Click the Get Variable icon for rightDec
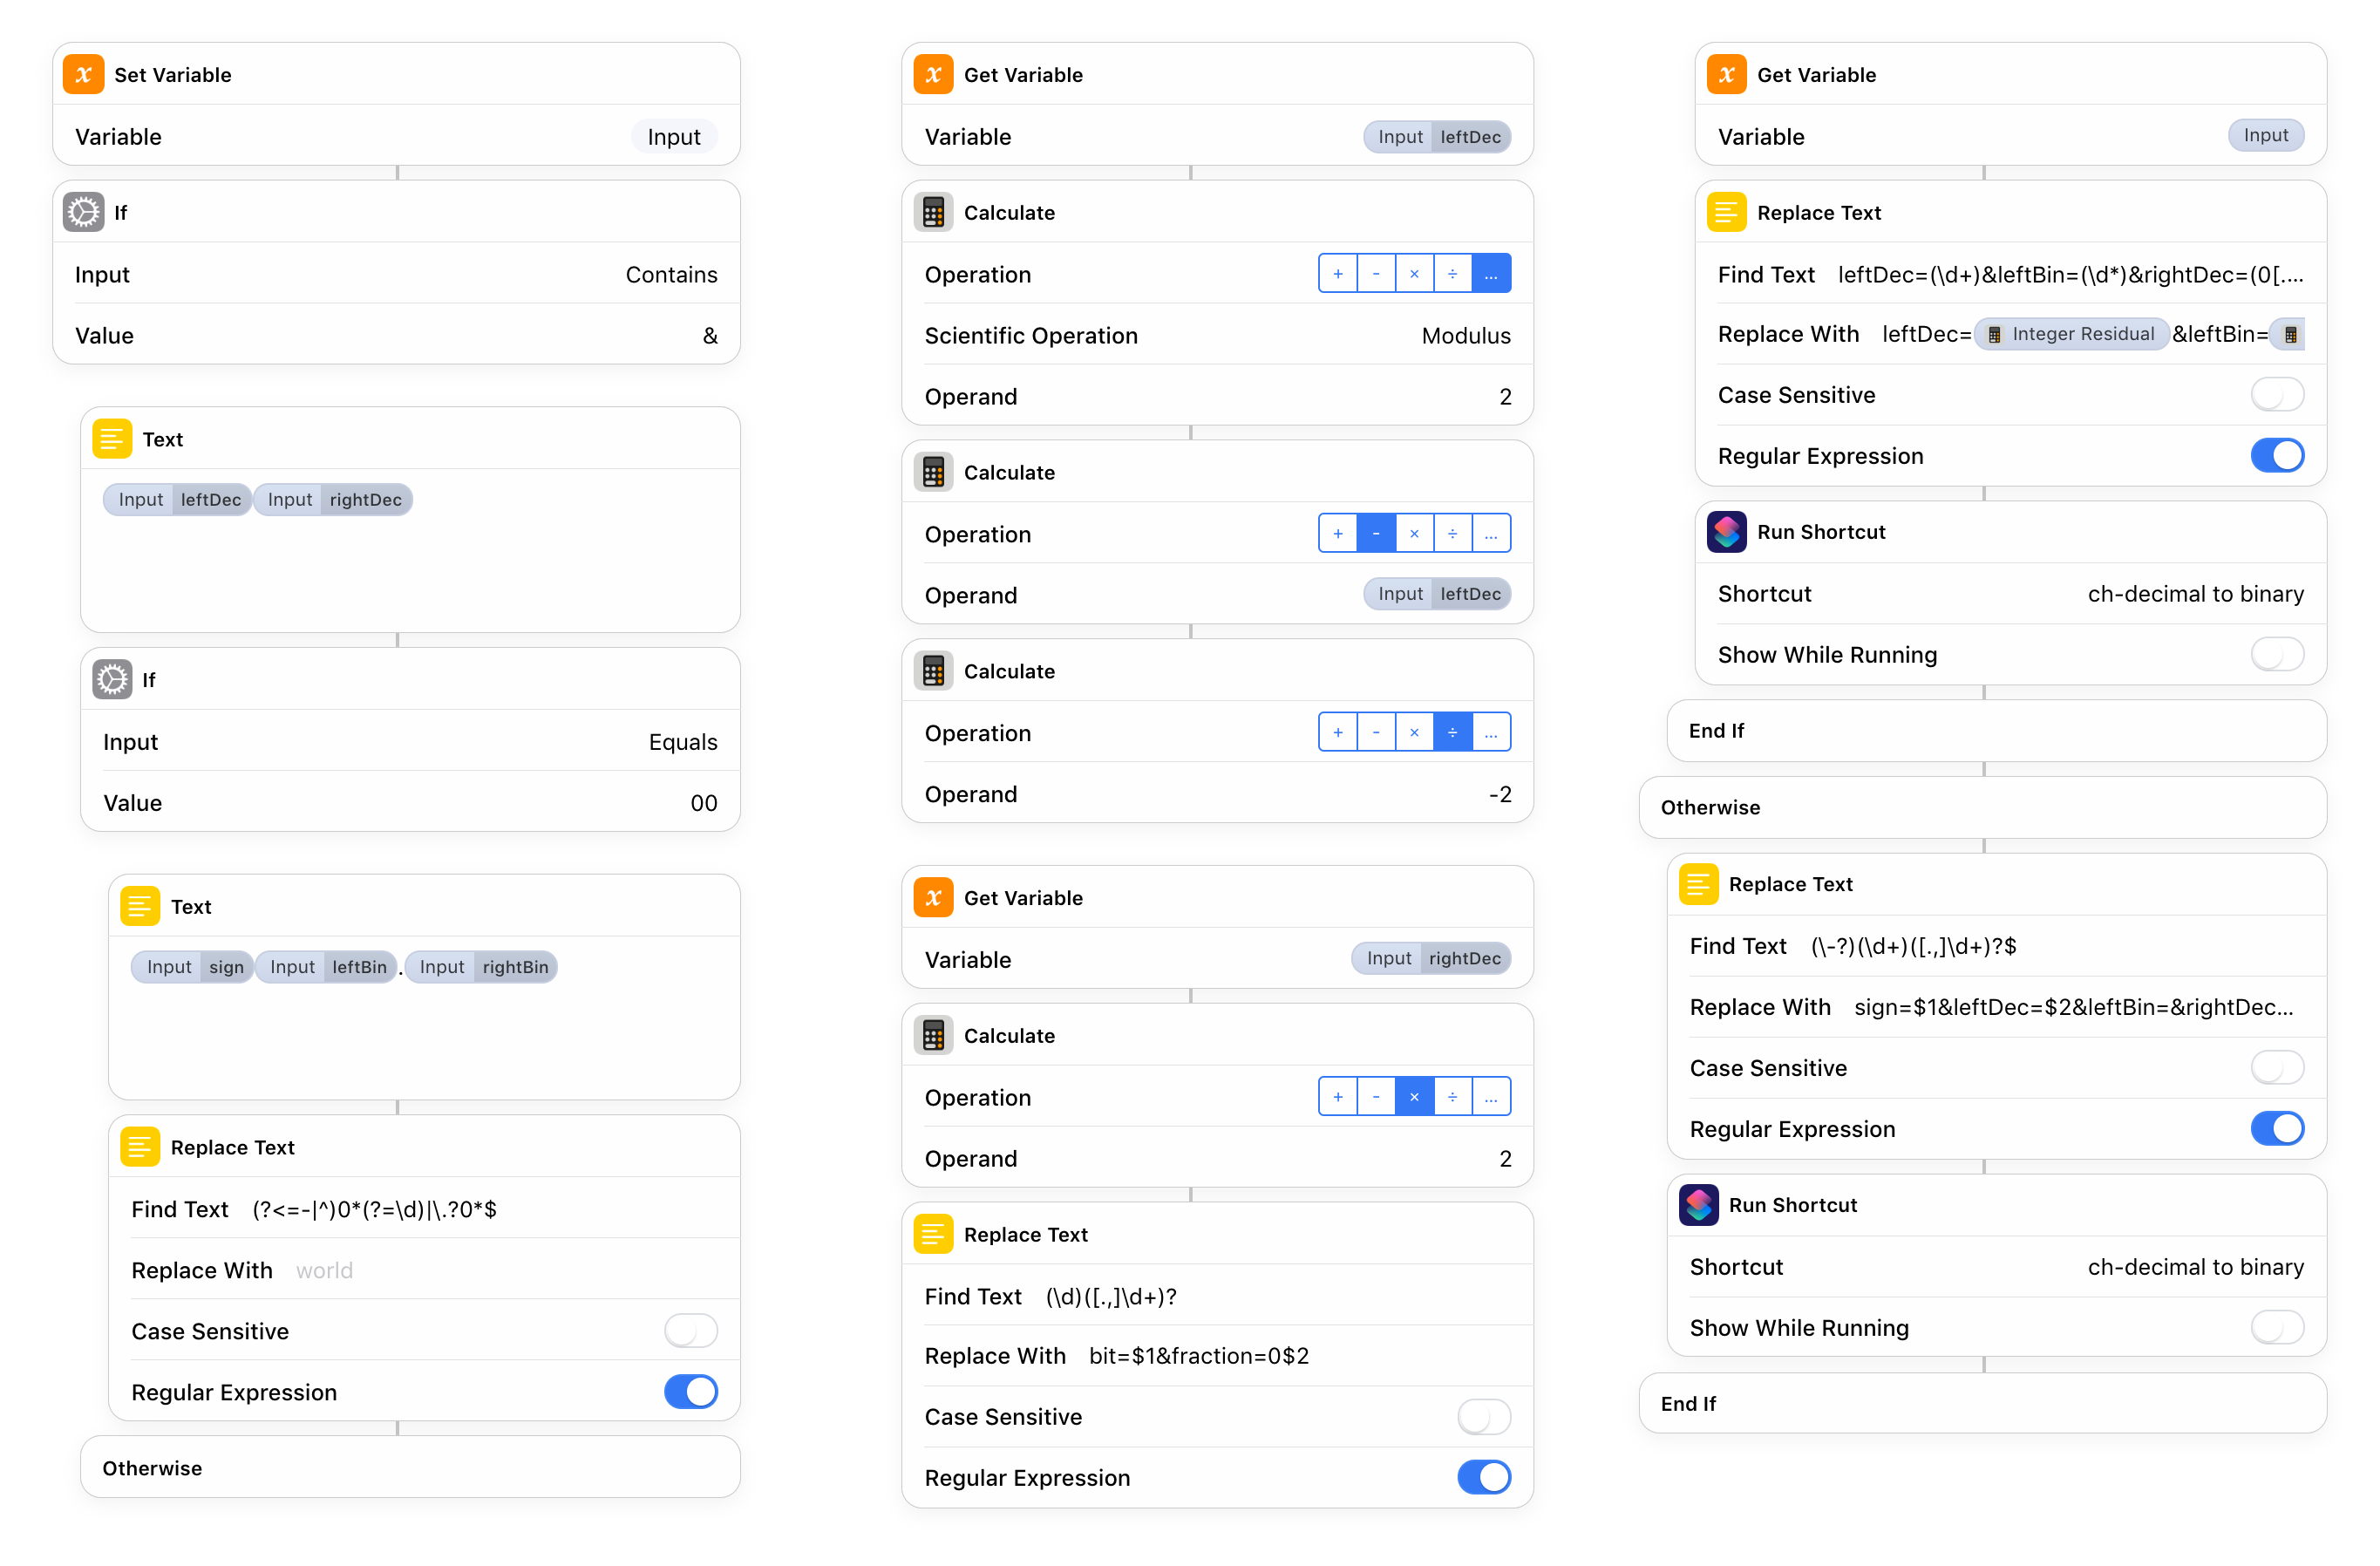The image size is (2380, 1566). click(932, 897)
